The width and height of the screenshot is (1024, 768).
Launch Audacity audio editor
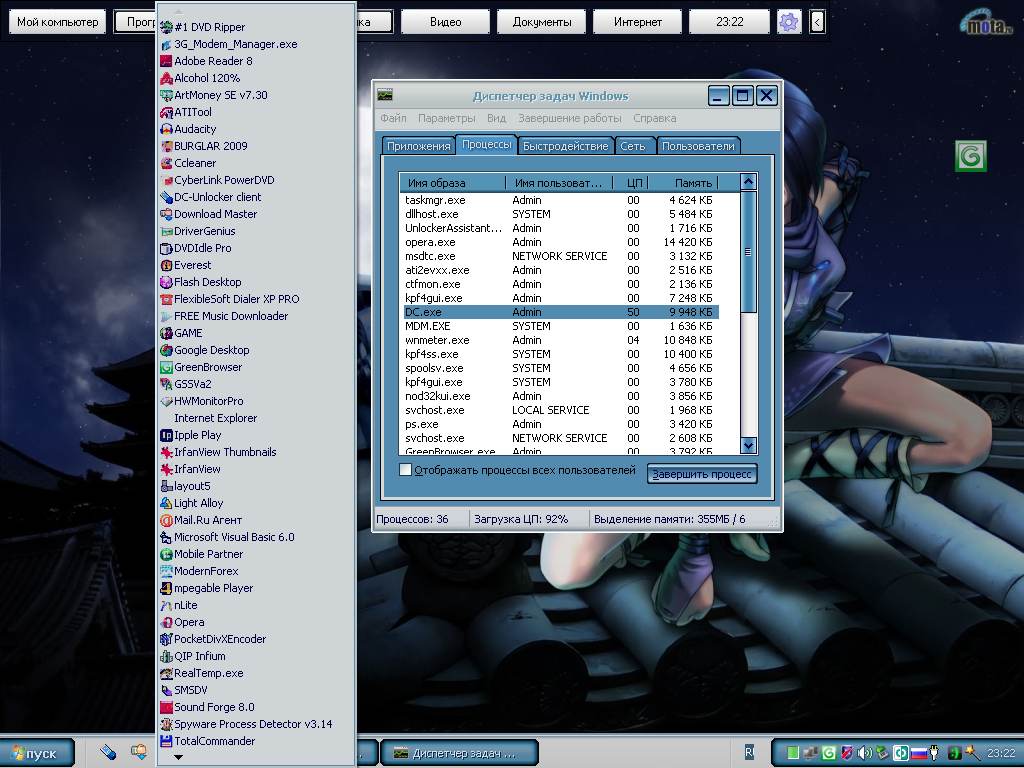(x=188, y=129)
